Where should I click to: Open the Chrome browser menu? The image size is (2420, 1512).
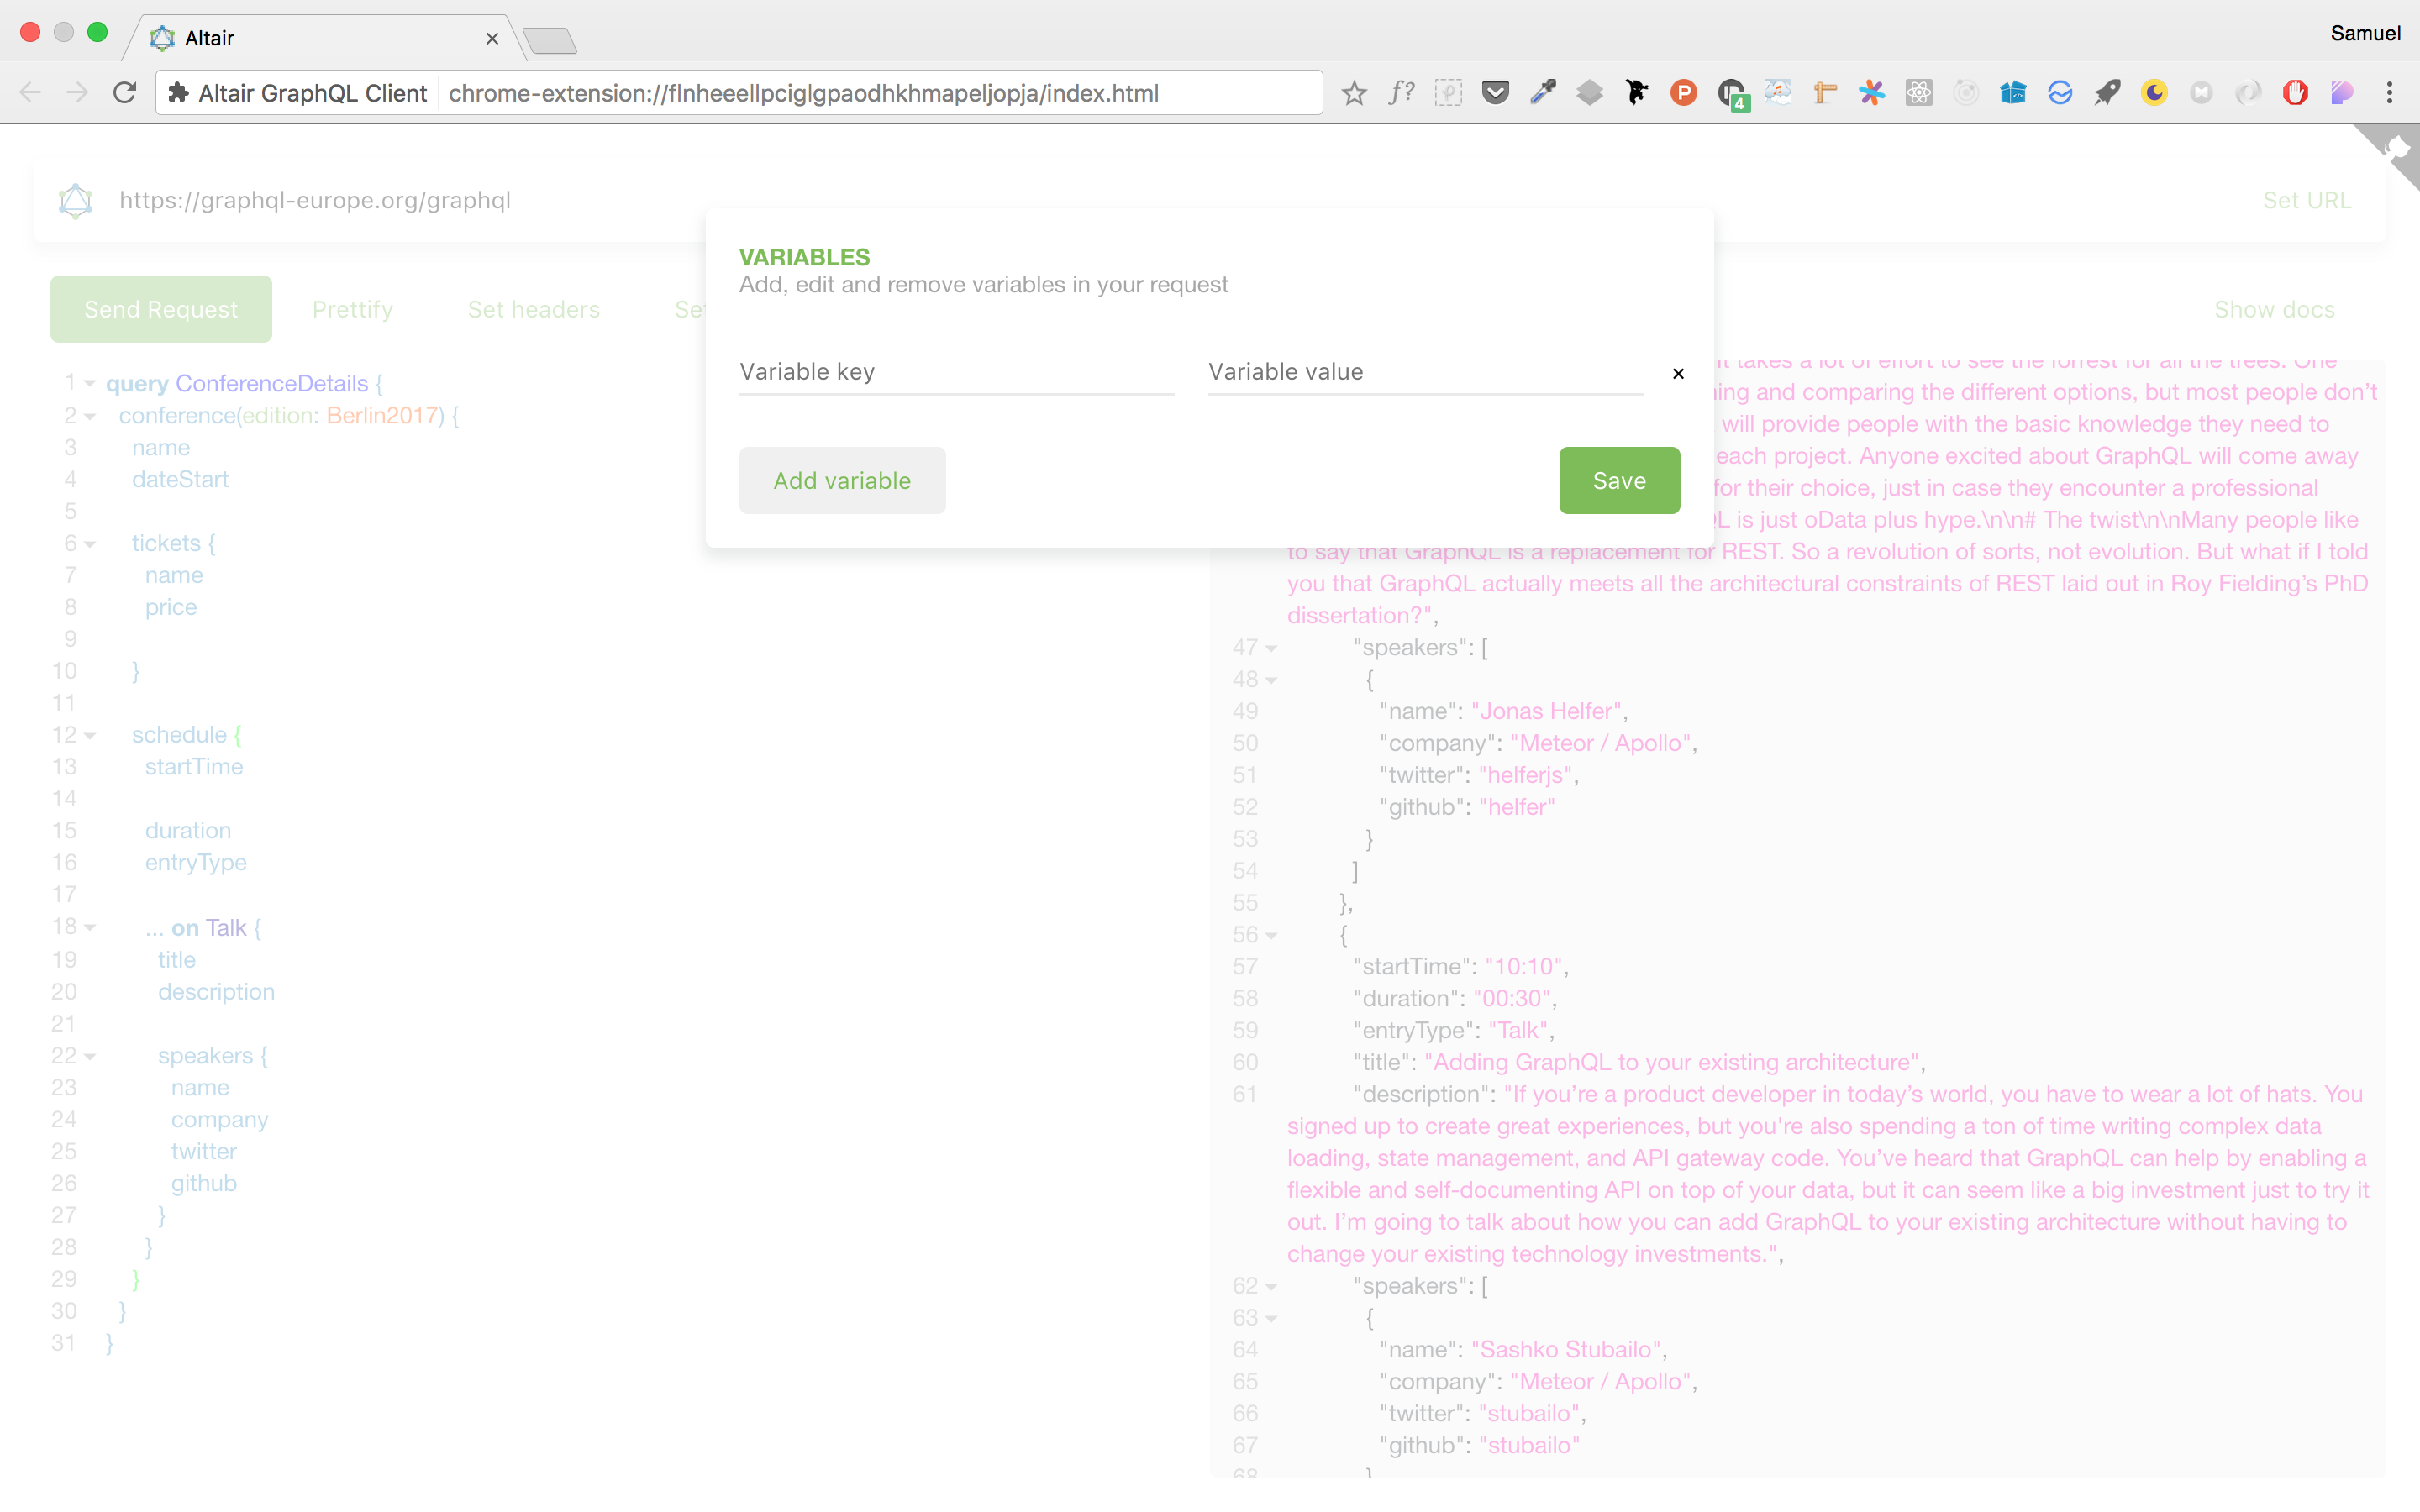pyautogui.click(x=2390, y=92)
